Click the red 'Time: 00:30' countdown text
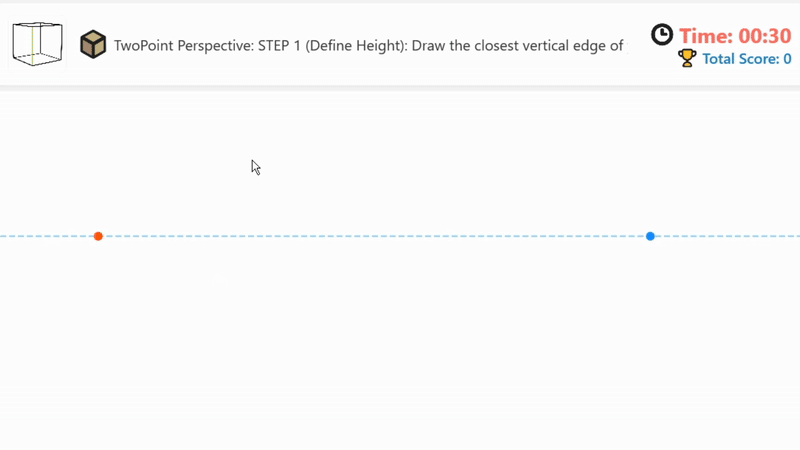Image resolution: width=800 pixels, height=450 pixels. pyautogui.click(x=735, y=36)
